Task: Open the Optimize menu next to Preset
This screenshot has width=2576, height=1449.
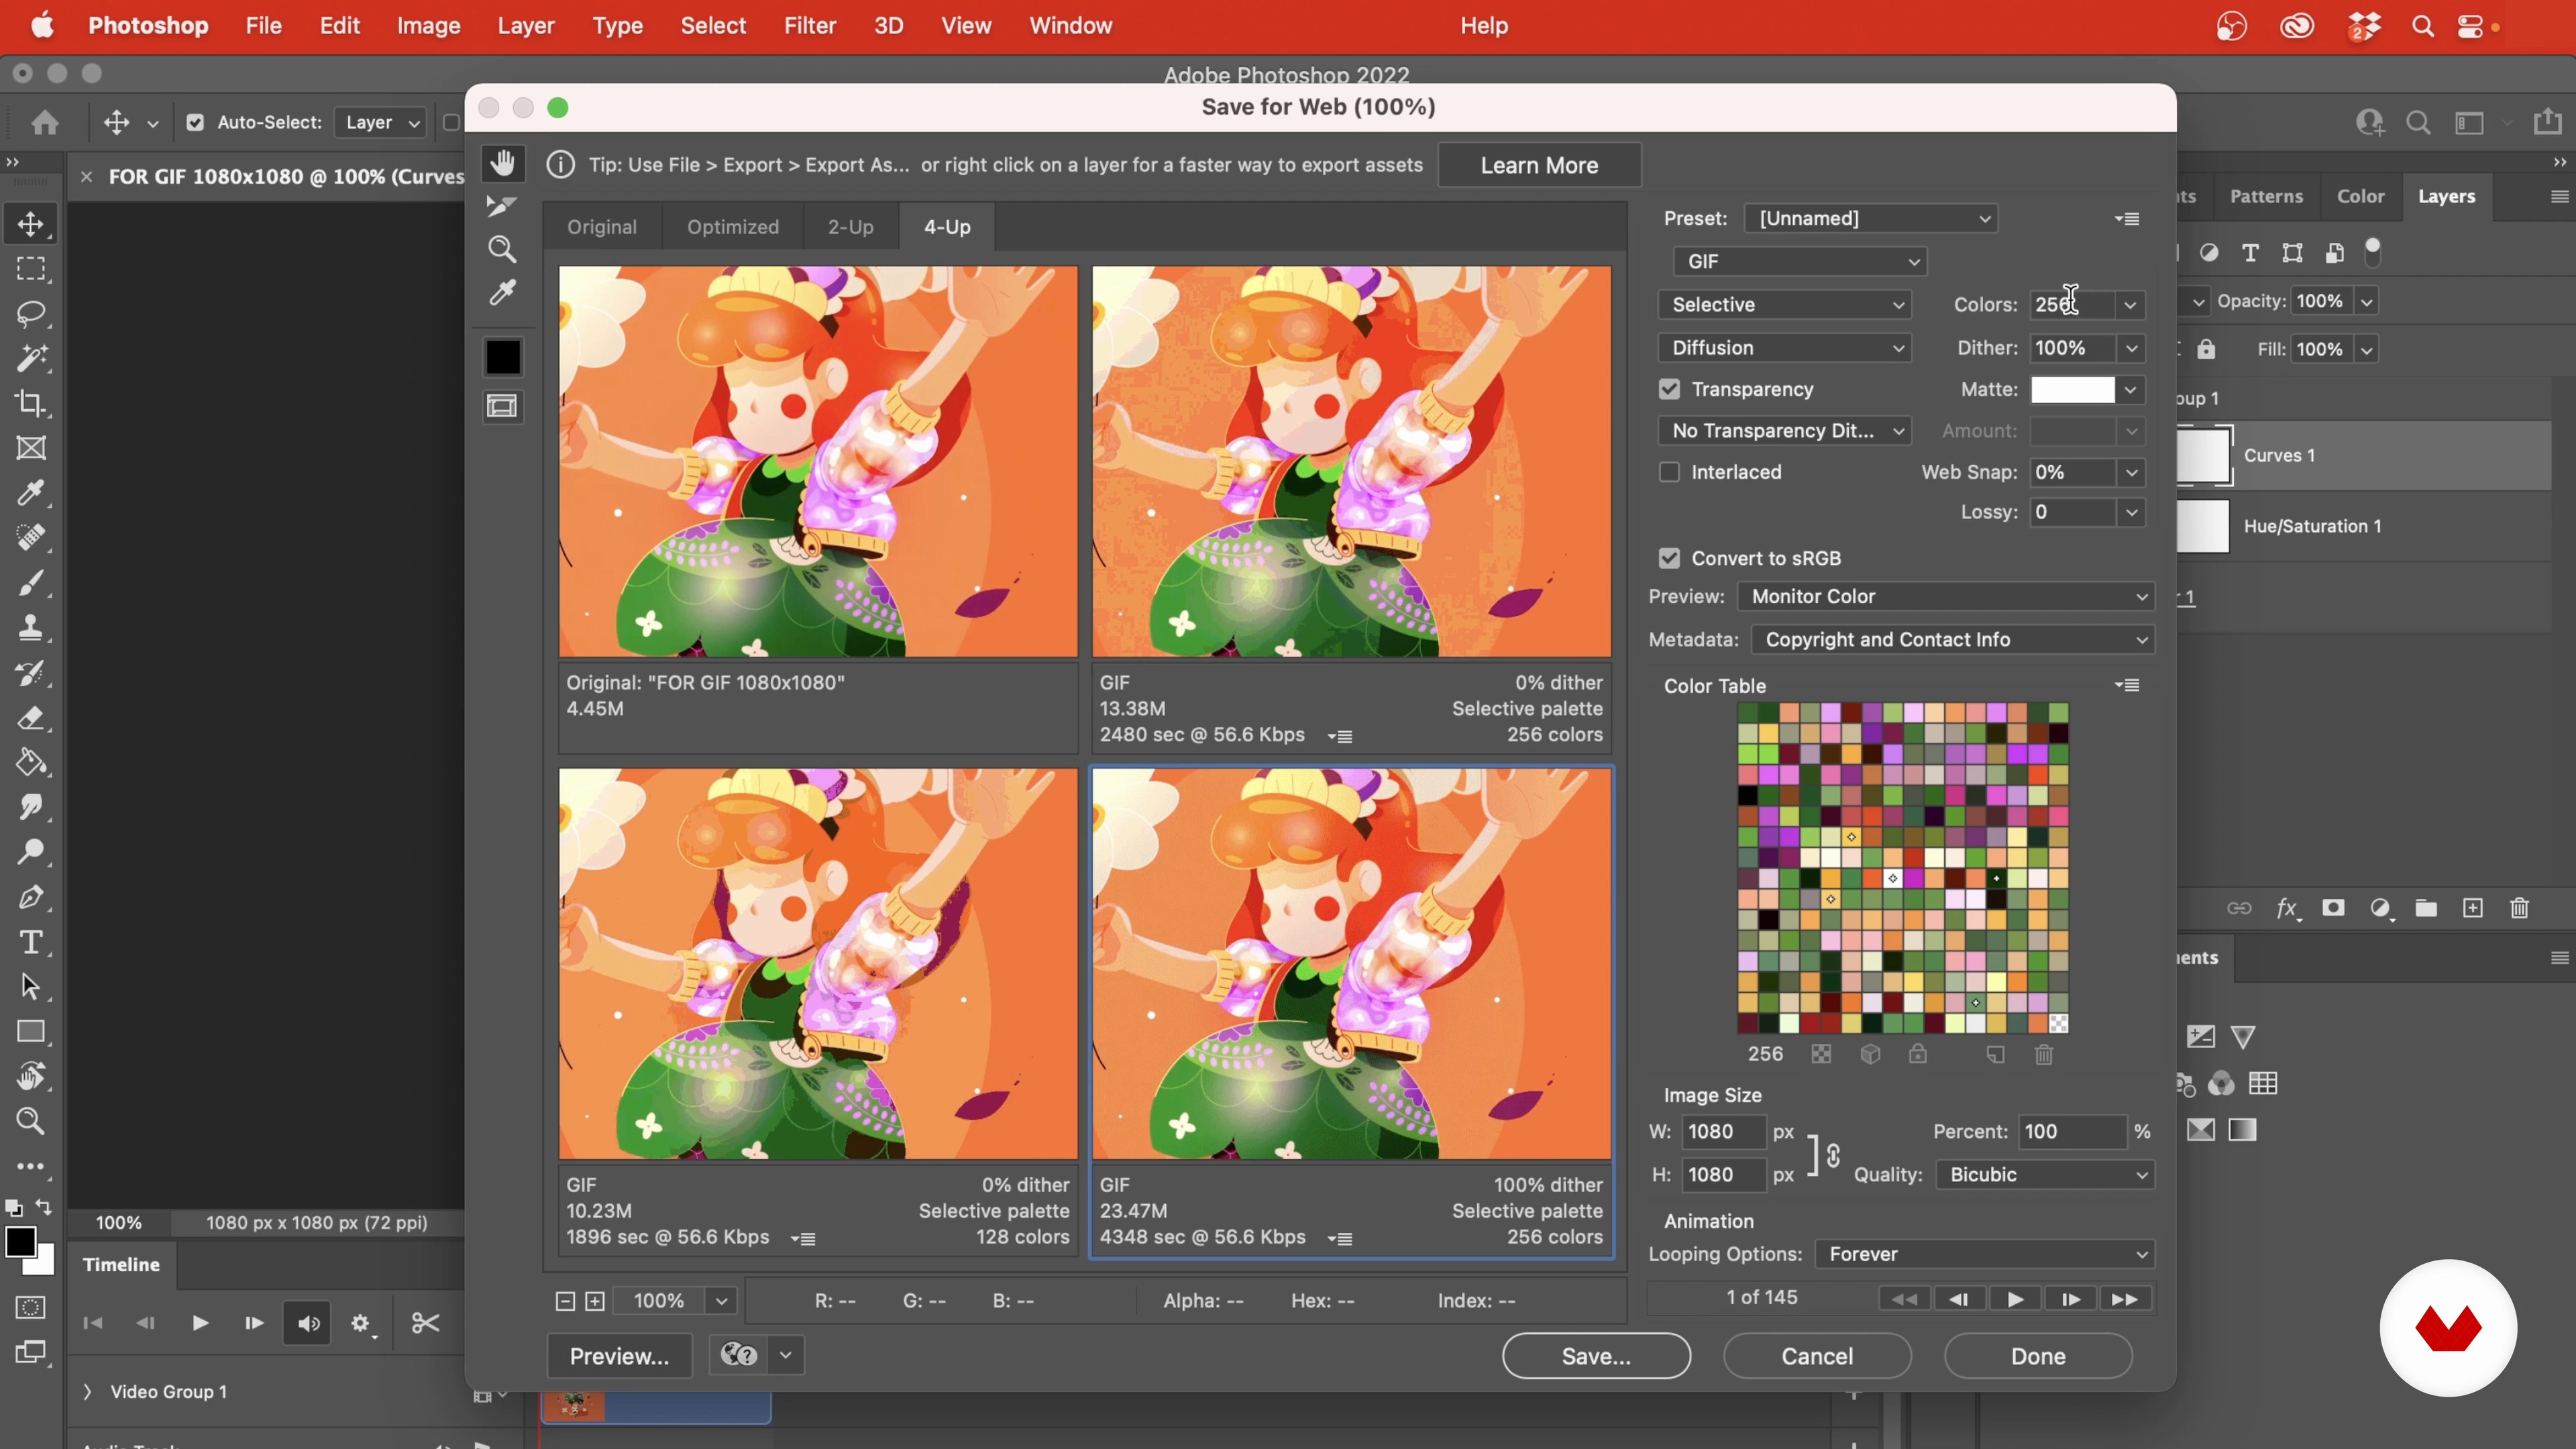Action: pos(2127,218)
